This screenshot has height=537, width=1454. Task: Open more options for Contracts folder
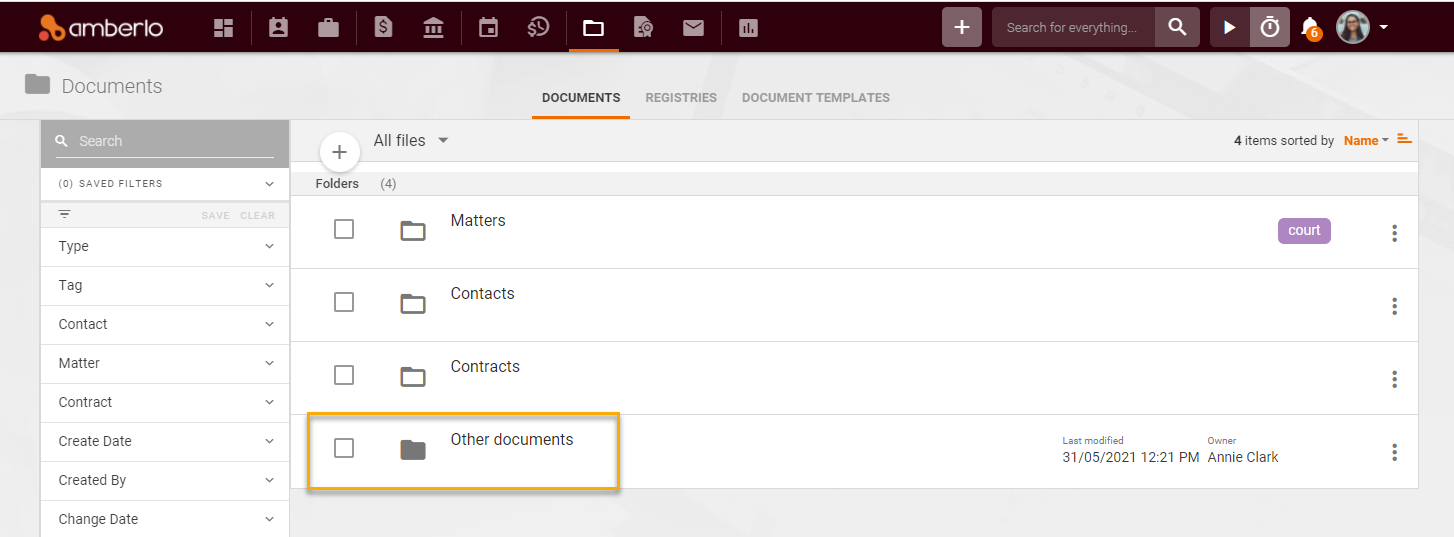pos(1394,379)
